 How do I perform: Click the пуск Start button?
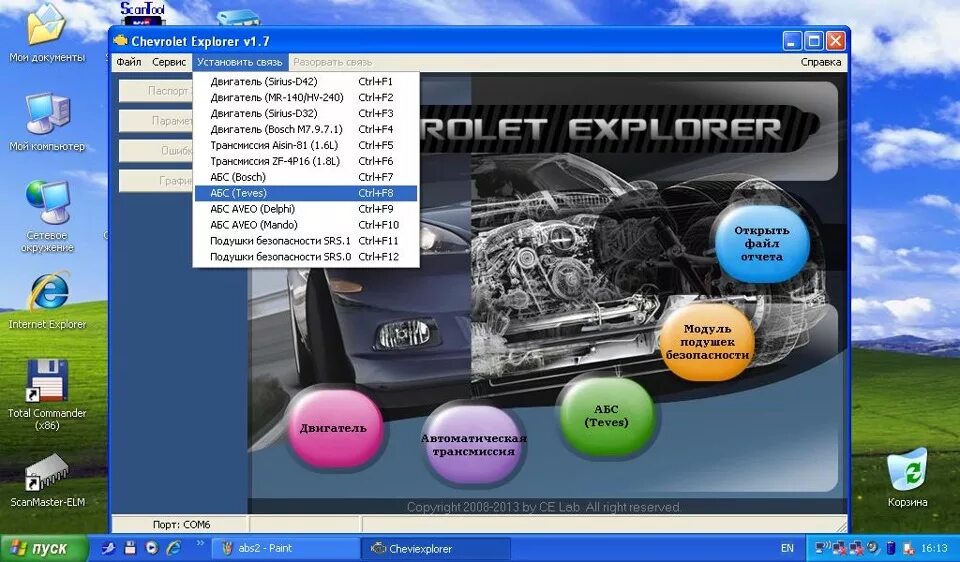pos(44,548)
